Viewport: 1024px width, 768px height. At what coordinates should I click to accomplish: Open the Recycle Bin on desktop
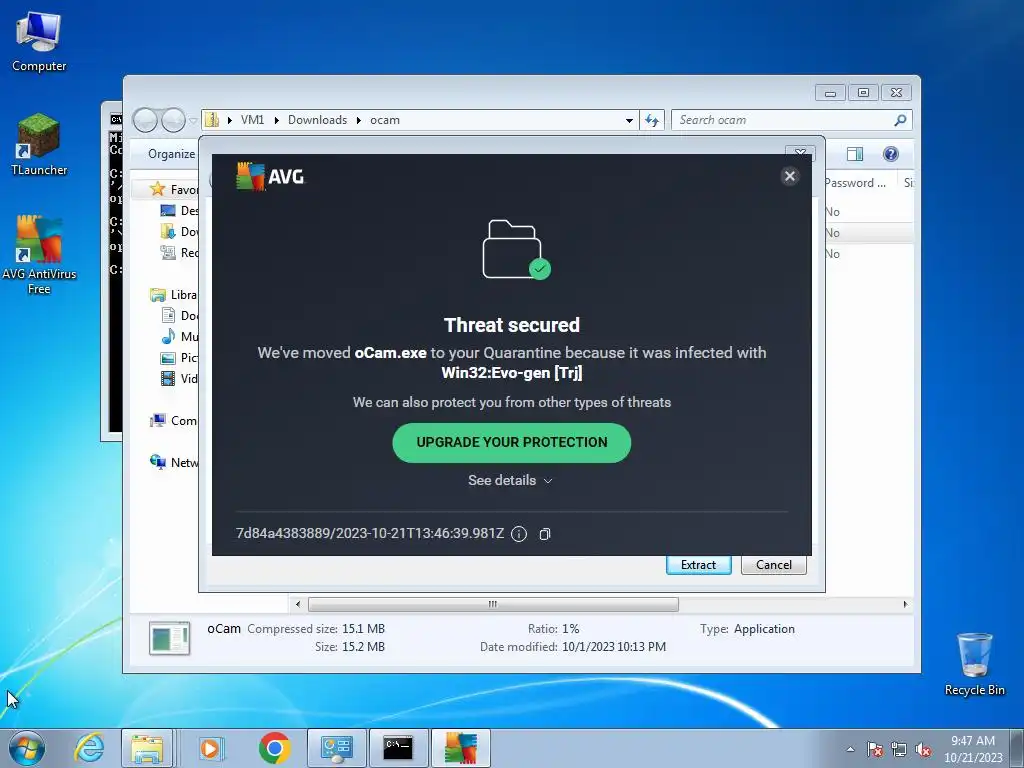click(974, 664)
